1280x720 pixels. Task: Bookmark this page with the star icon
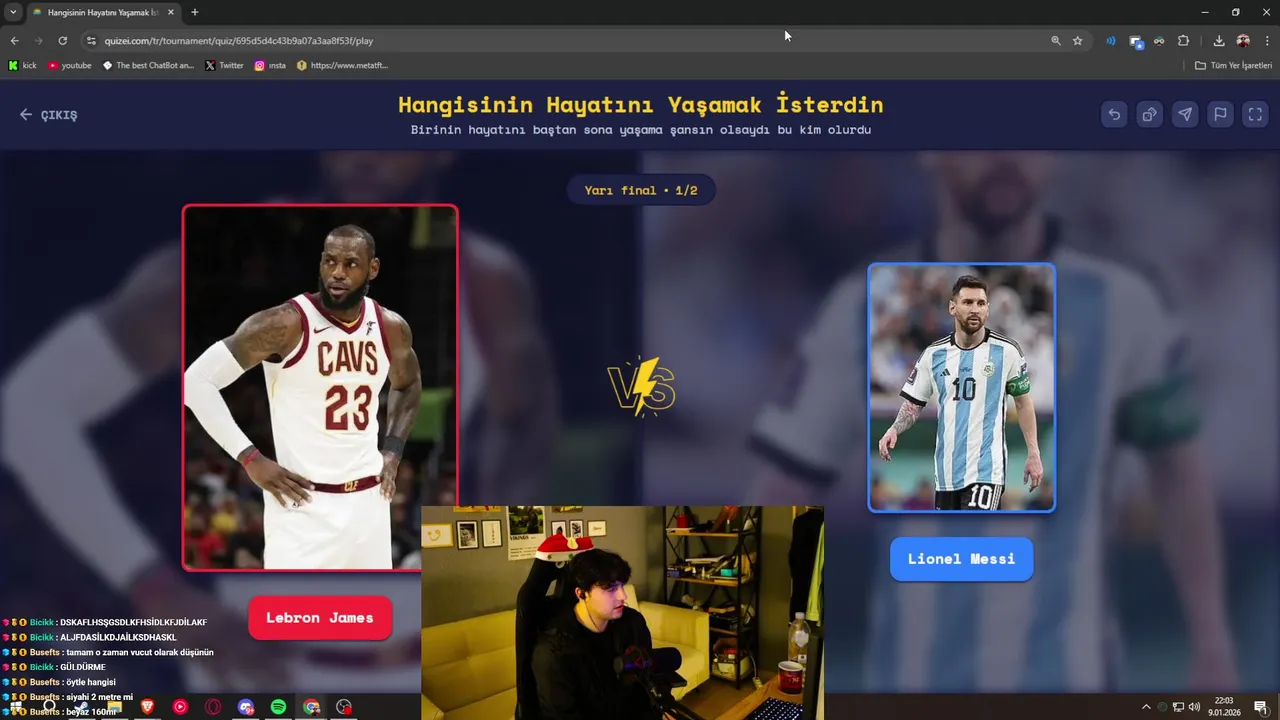click(1077, 41)
